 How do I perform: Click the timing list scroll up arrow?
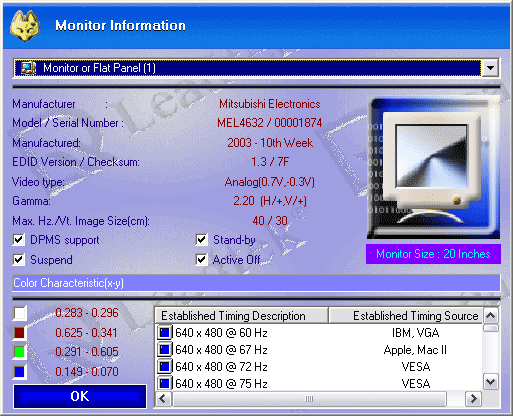(x=491, y=315)
